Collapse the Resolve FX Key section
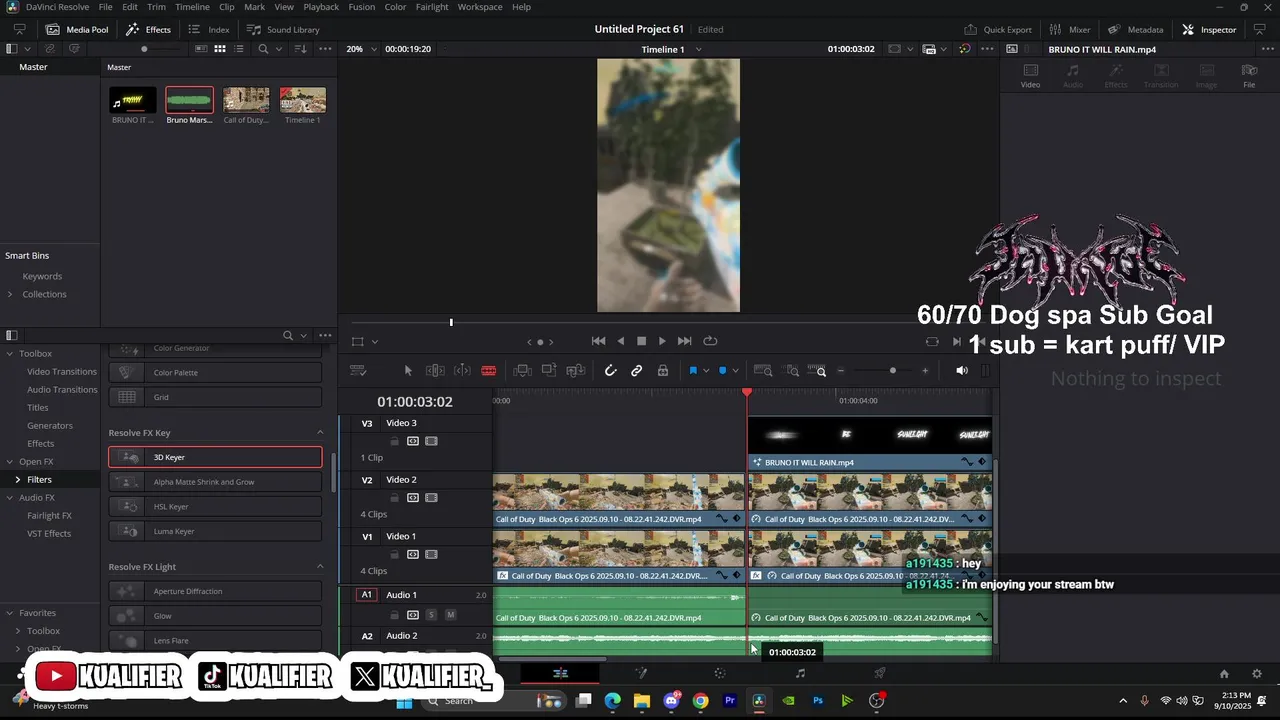Viewport: 1280px width, 720px height. (320, 433)
